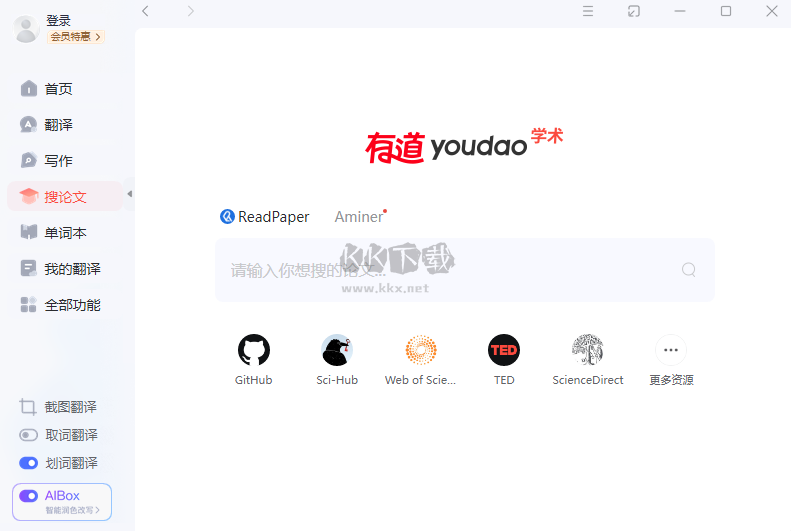Navigate back with the left arrow
This screenshot has height=531, width=791.
pos(145,11)
